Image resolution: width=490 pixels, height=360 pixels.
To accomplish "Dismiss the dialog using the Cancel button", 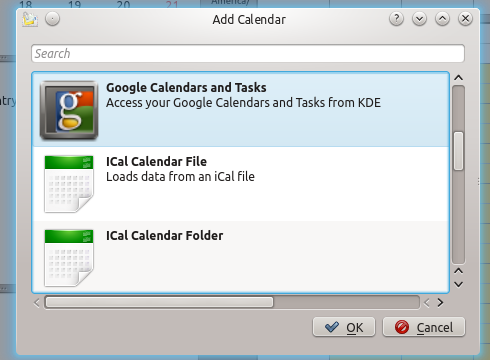I will [424, 327].
